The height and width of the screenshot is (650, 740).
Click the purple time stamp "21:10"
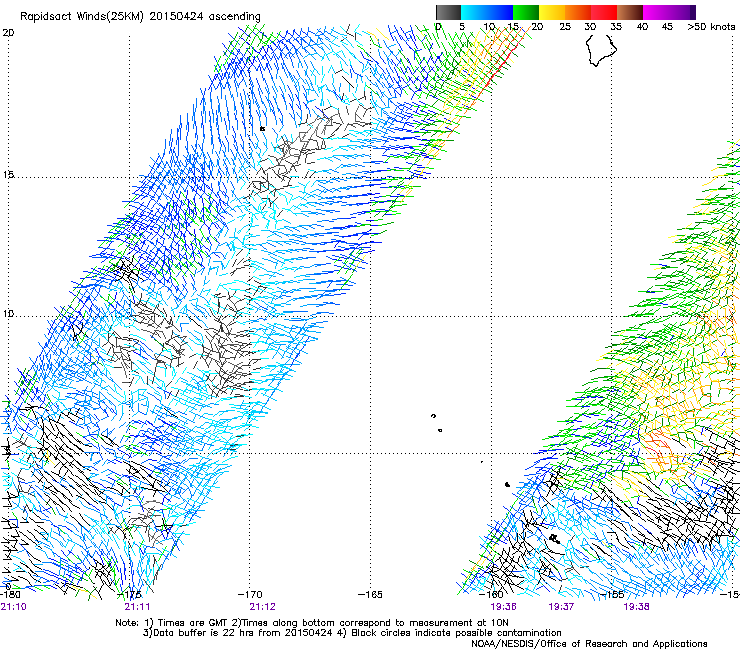pos(14,607)
